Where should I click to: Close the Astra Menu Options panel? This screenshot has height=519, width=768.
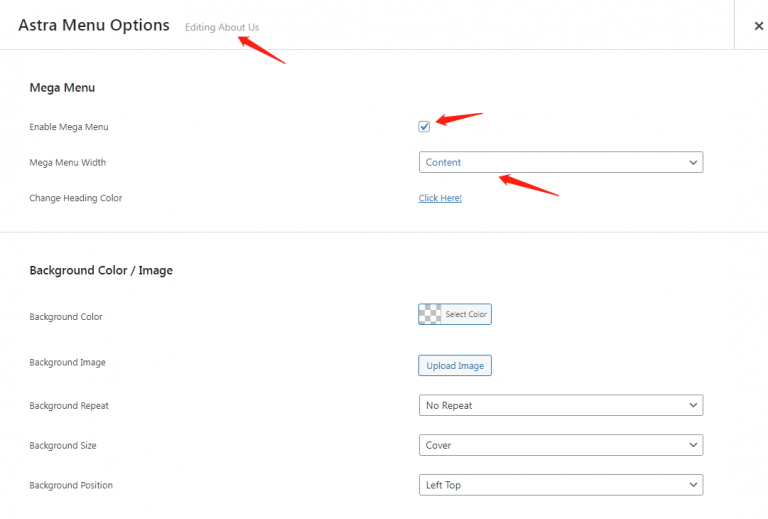(758, 26)
